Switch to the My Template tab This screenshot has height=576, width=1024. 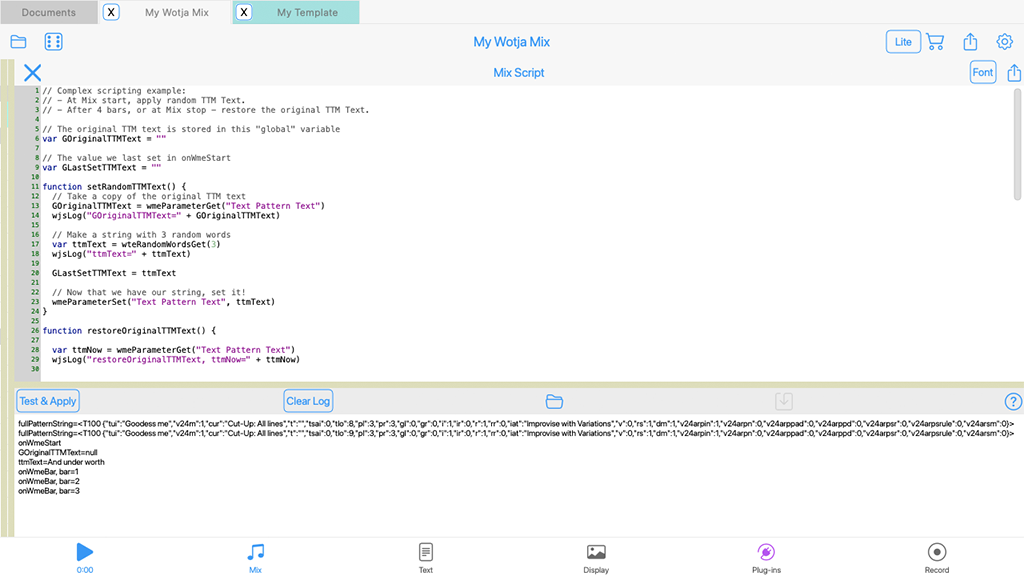(307, 13)
